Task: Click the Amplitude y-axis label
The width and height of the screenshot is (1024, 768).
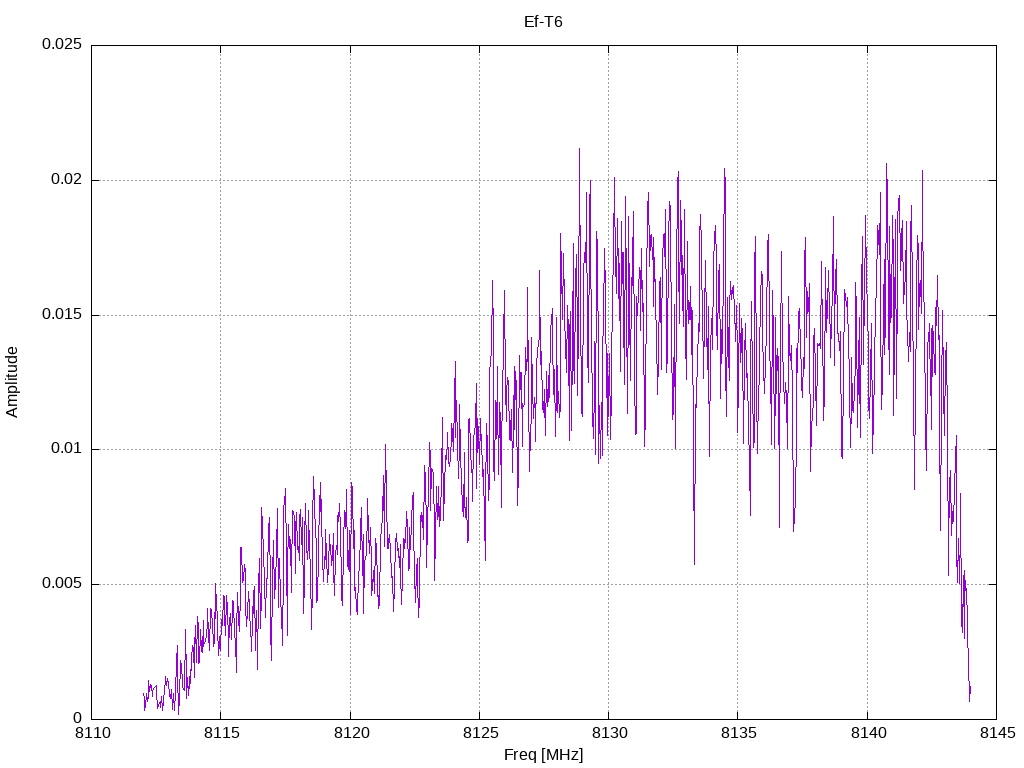Action: point(12,382)
